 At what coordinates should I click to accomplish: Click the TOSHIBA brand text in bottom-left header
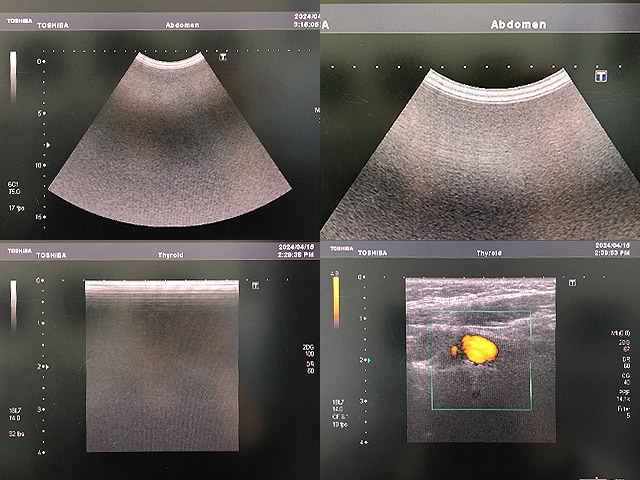51,256
